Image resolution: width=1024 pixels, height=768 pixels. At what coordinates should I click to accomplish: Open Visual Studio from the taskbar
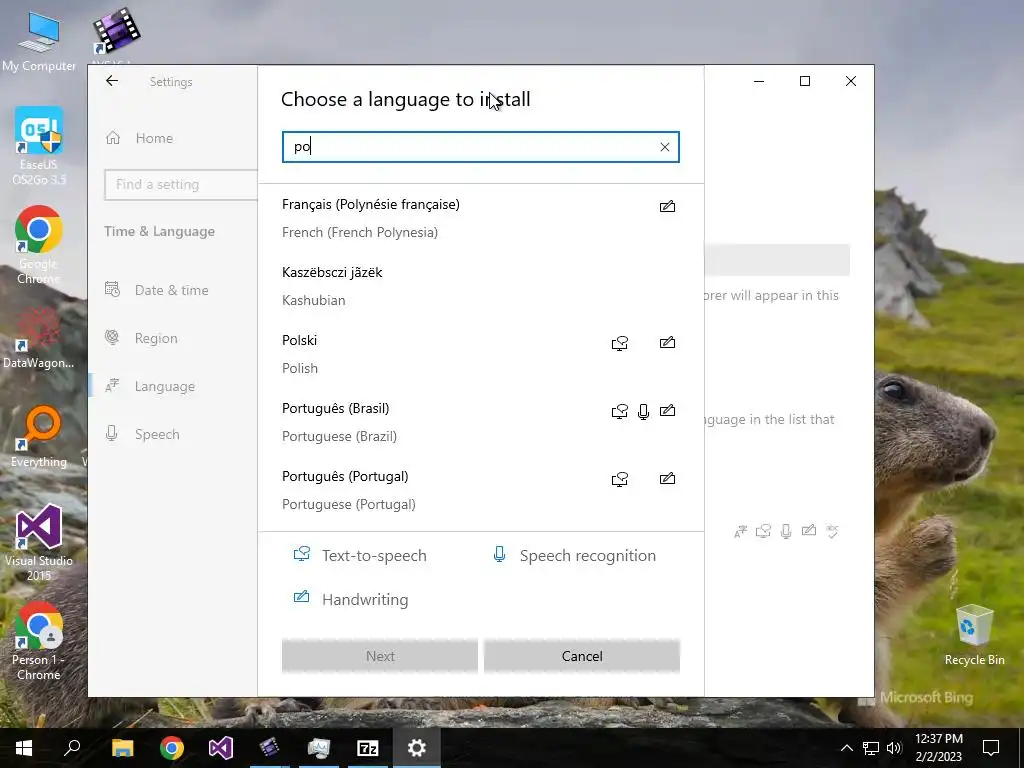(x=221, y=748)
